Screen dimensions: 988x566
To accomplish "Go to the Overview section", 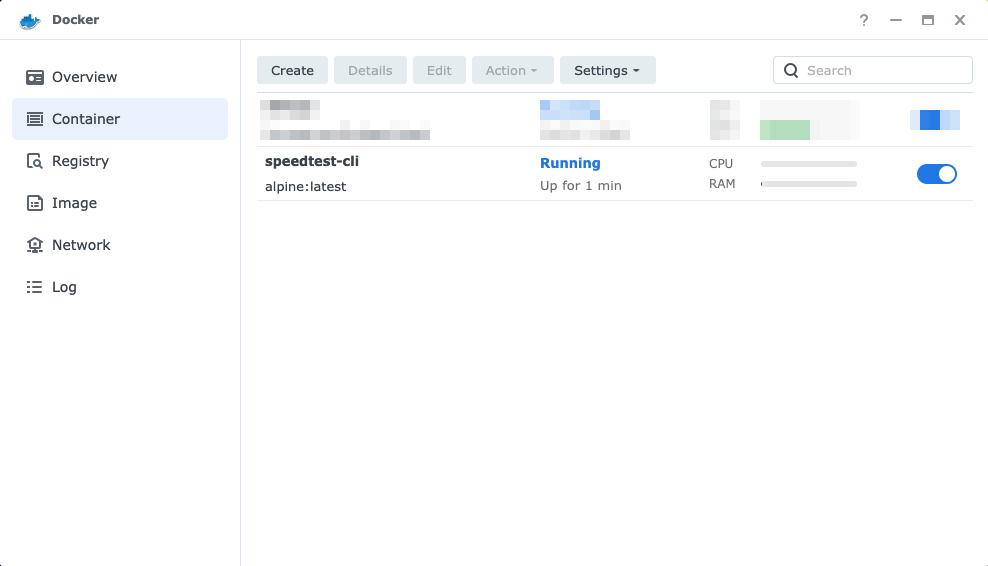I will [120, 77].
